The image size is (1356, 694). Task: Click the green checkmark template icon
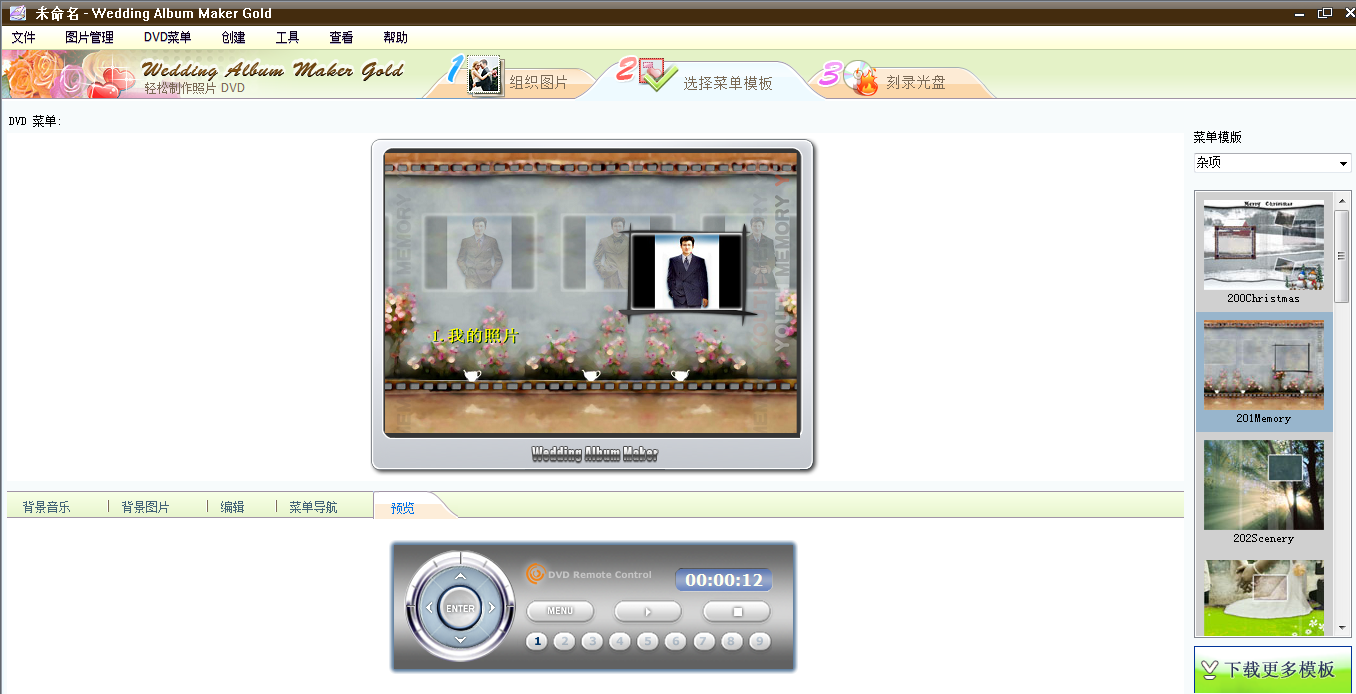tap(659, 76)
